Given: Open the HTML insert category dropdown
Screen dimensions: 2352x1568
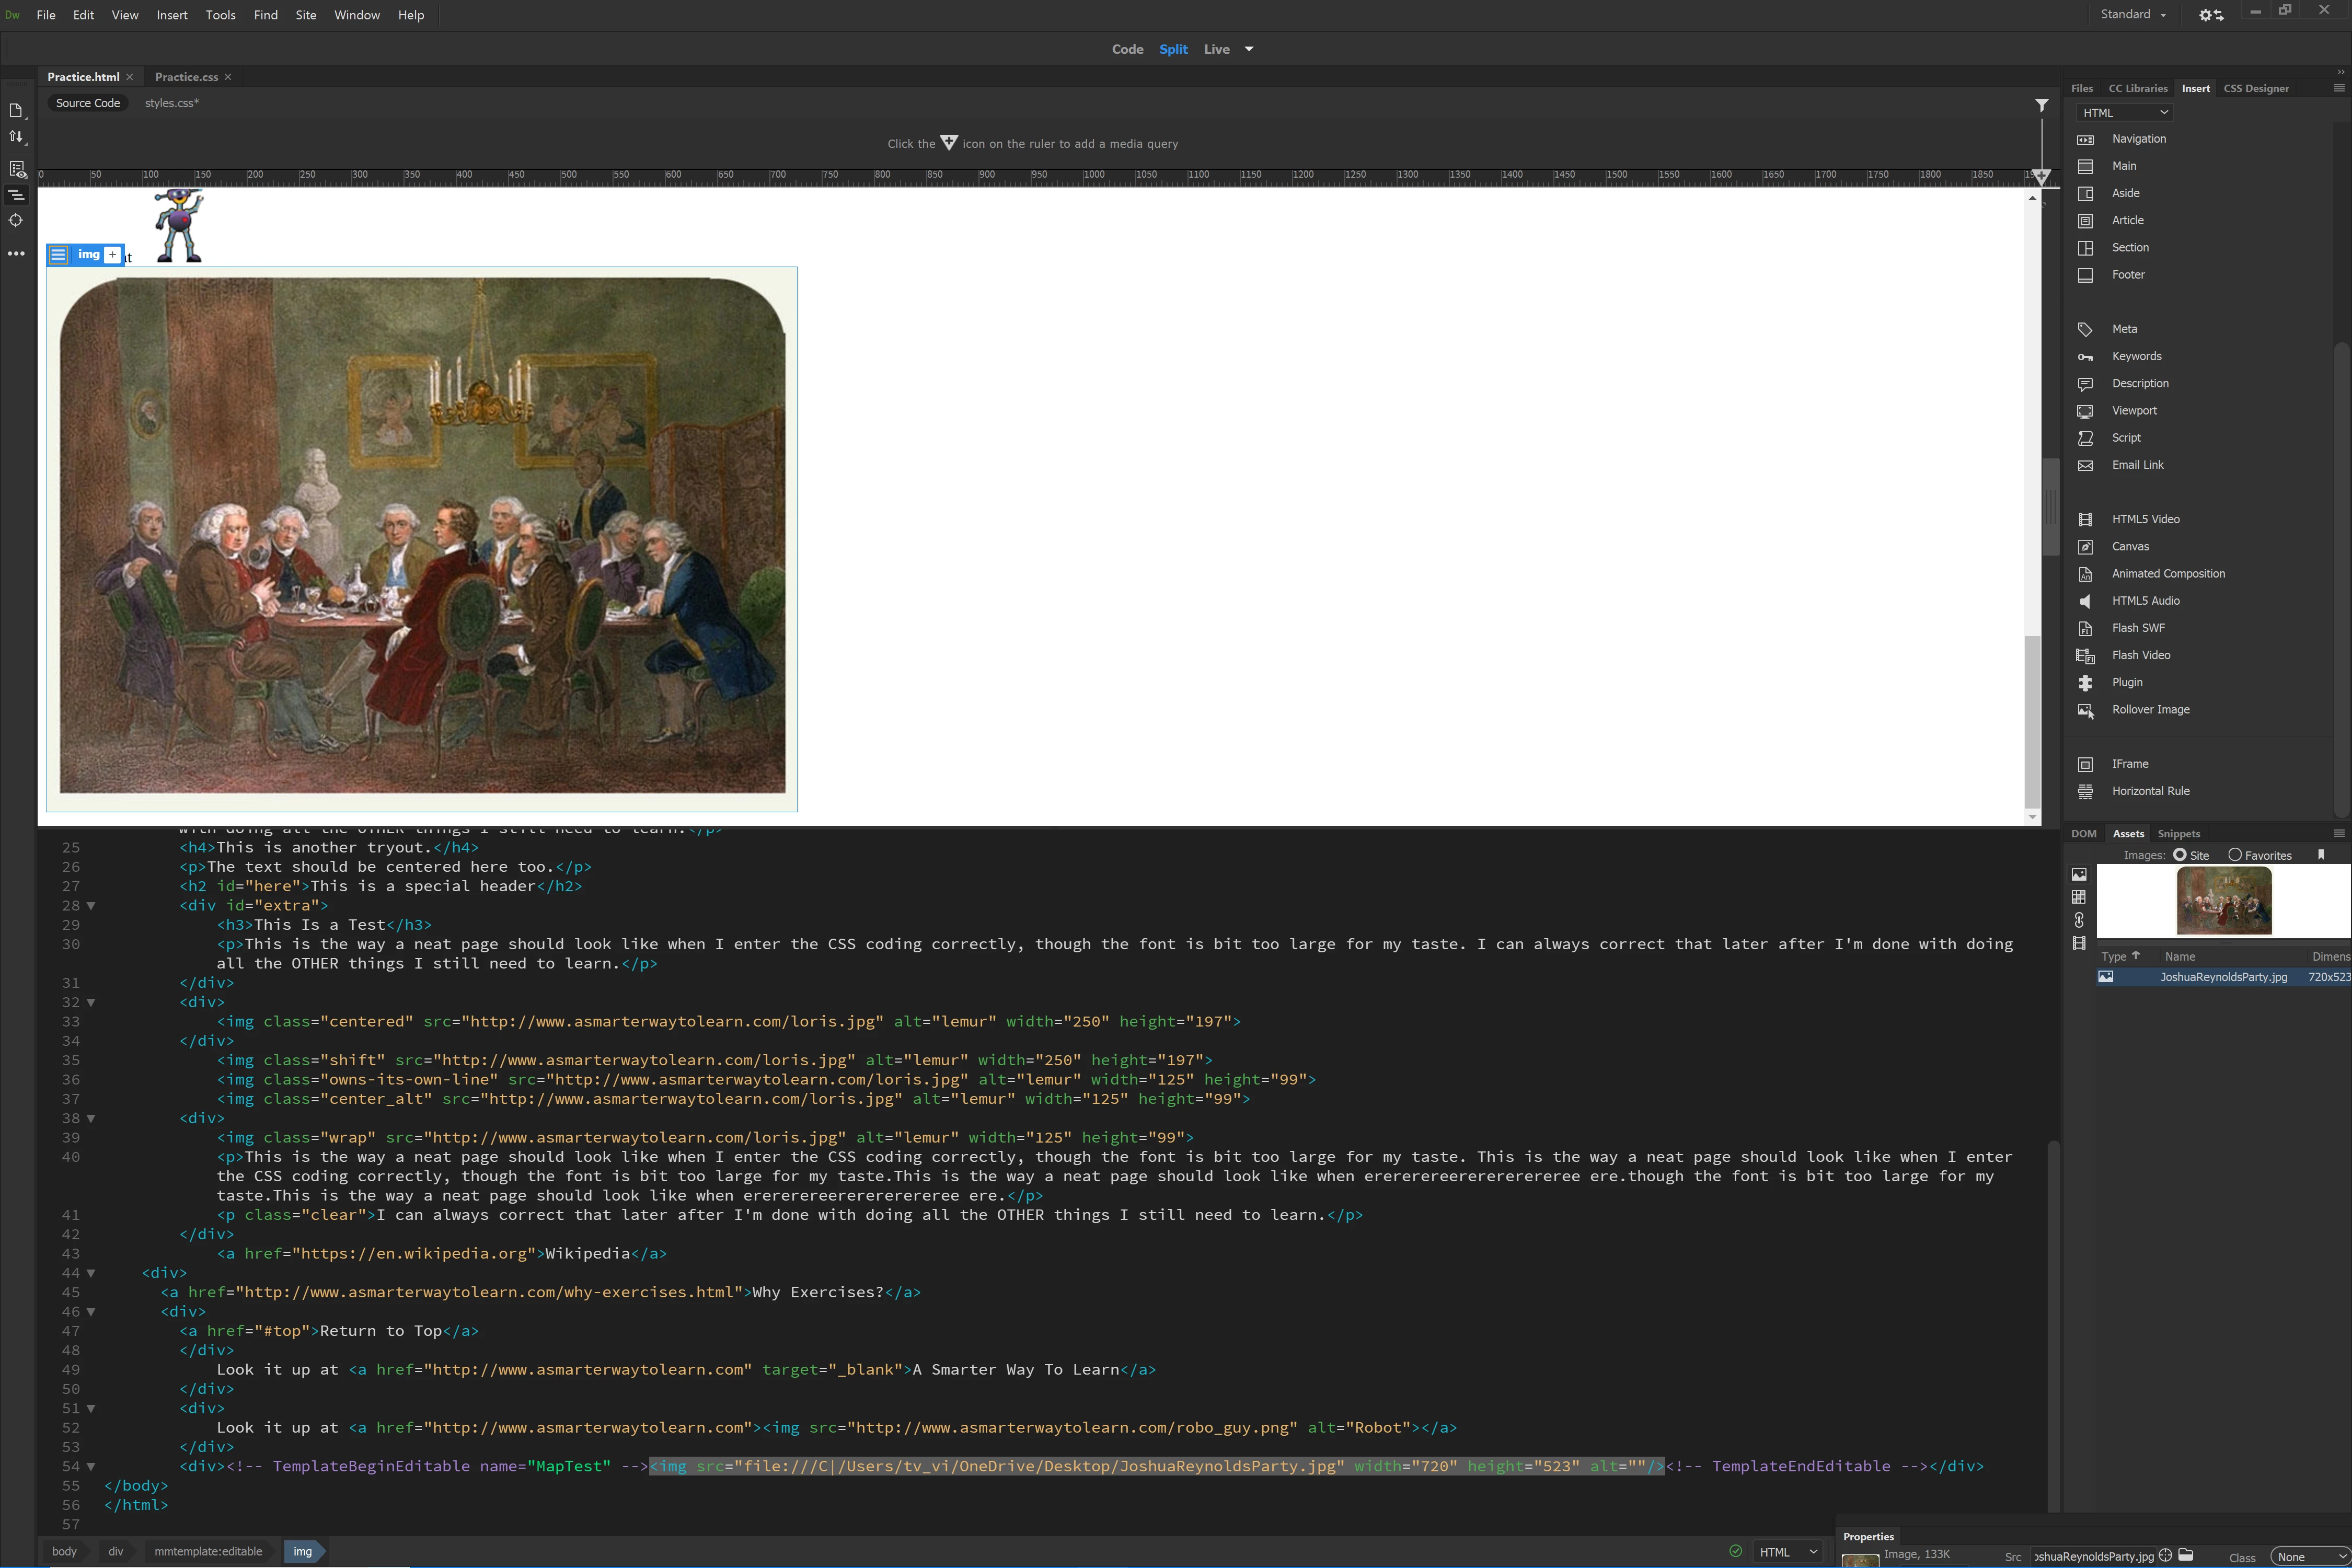Looking at the screenshot, I should coord(2124,113).
